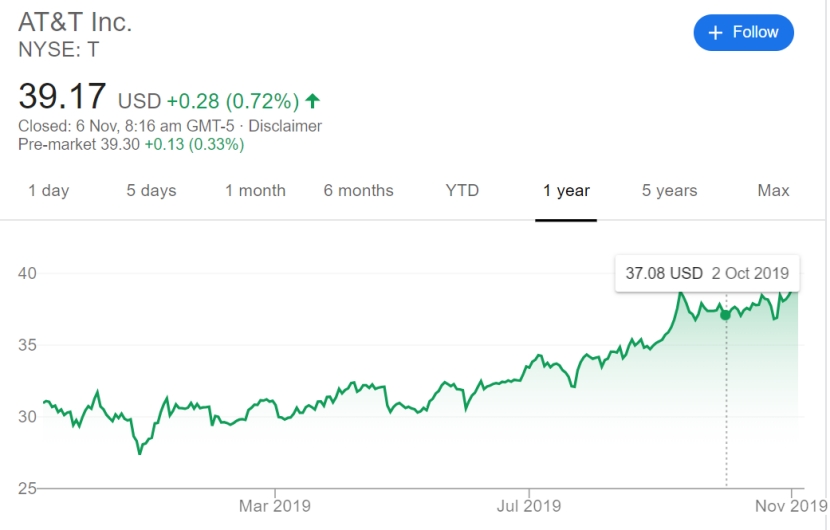
Task: Click the 39.17 current price
Action: tap(62, 97)
